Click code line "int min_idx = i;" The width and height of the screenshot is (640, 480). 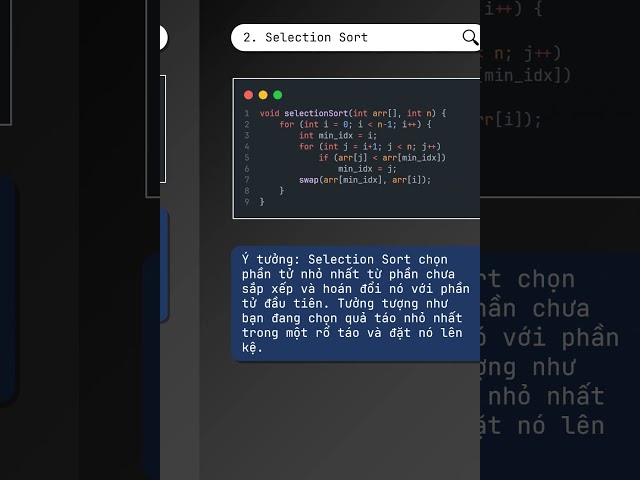(338, 135)
